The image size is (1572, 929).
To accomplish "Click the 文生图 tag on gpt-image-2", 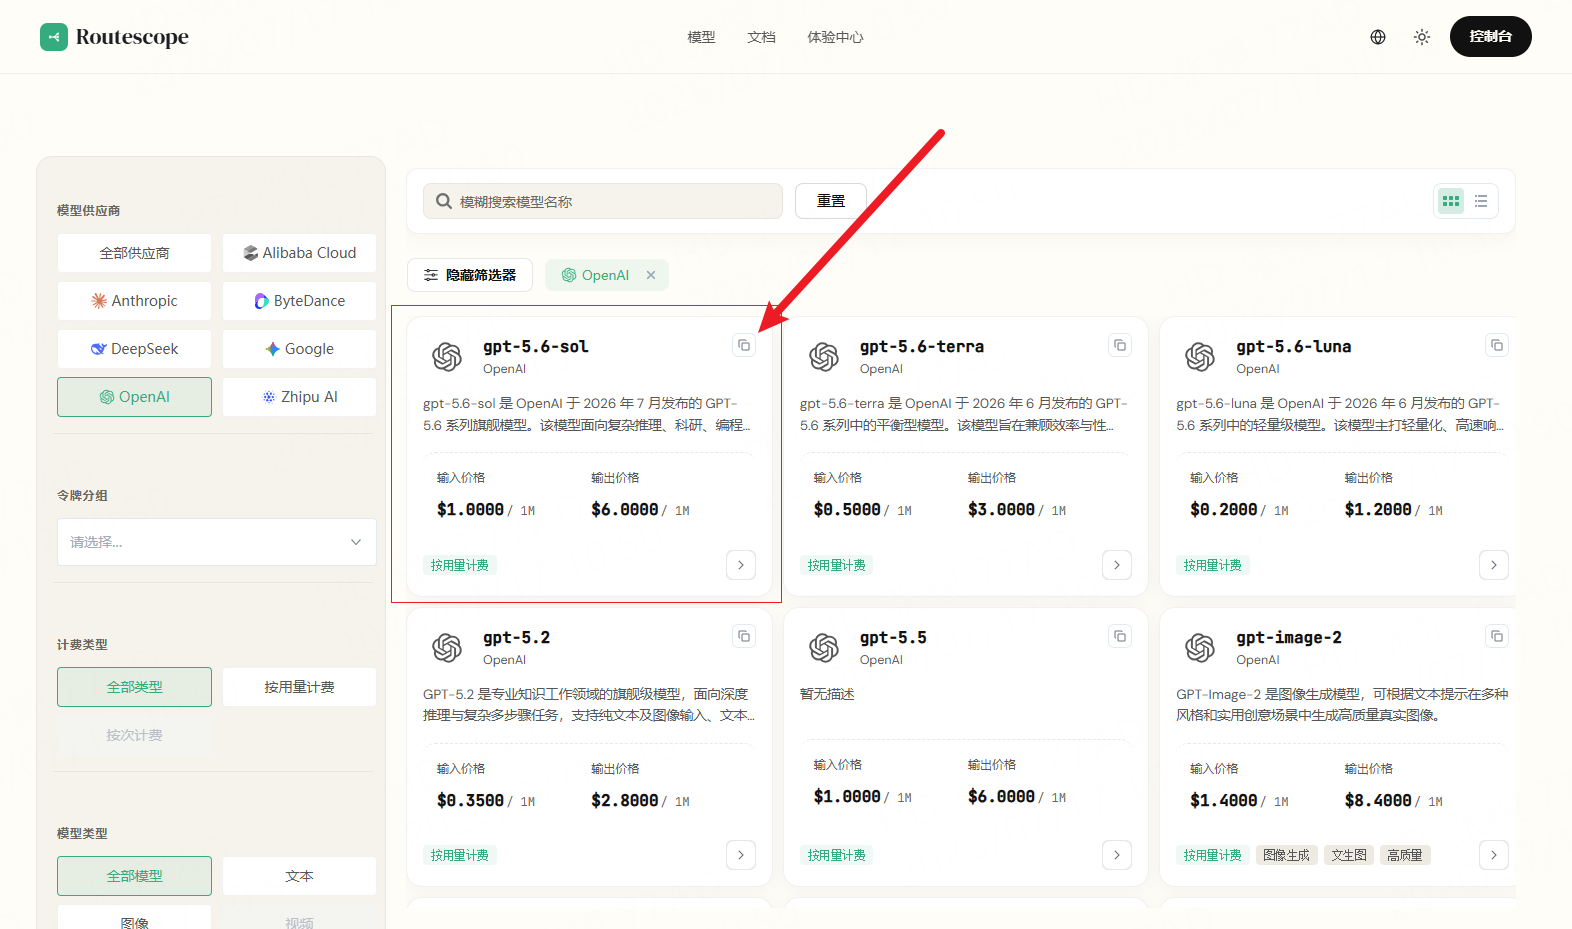I will tap(1349, 855).
